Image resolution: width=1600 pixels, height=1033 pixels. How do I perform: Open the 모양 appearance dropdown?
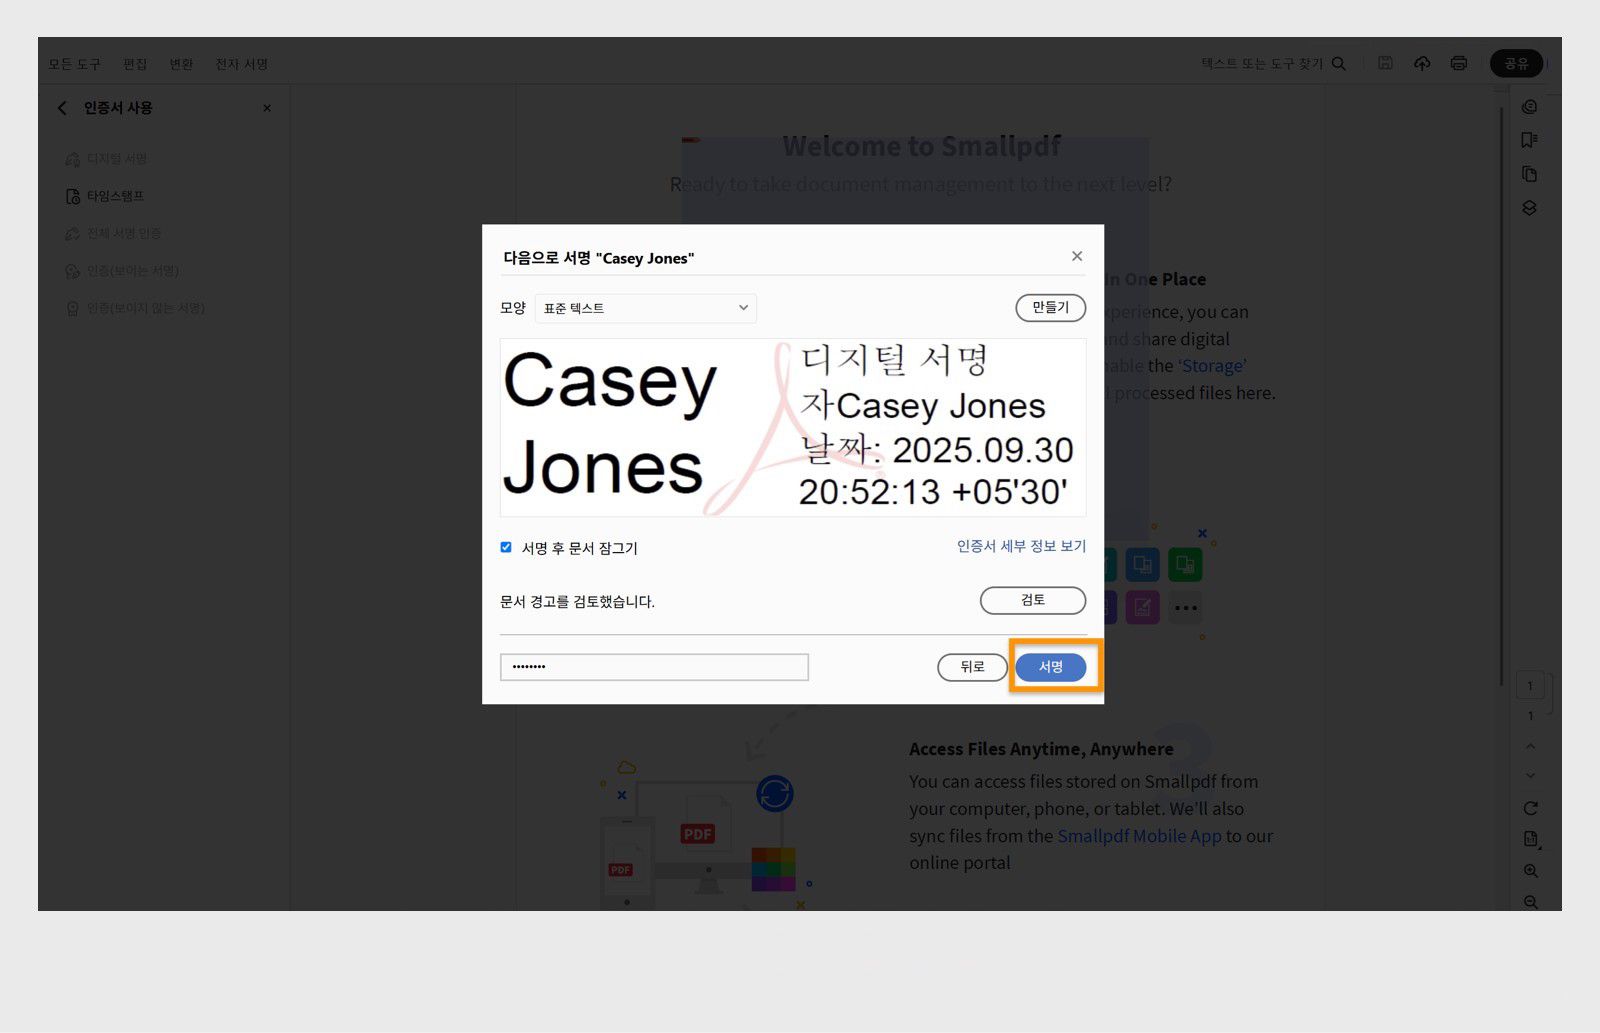pos(646,308)
